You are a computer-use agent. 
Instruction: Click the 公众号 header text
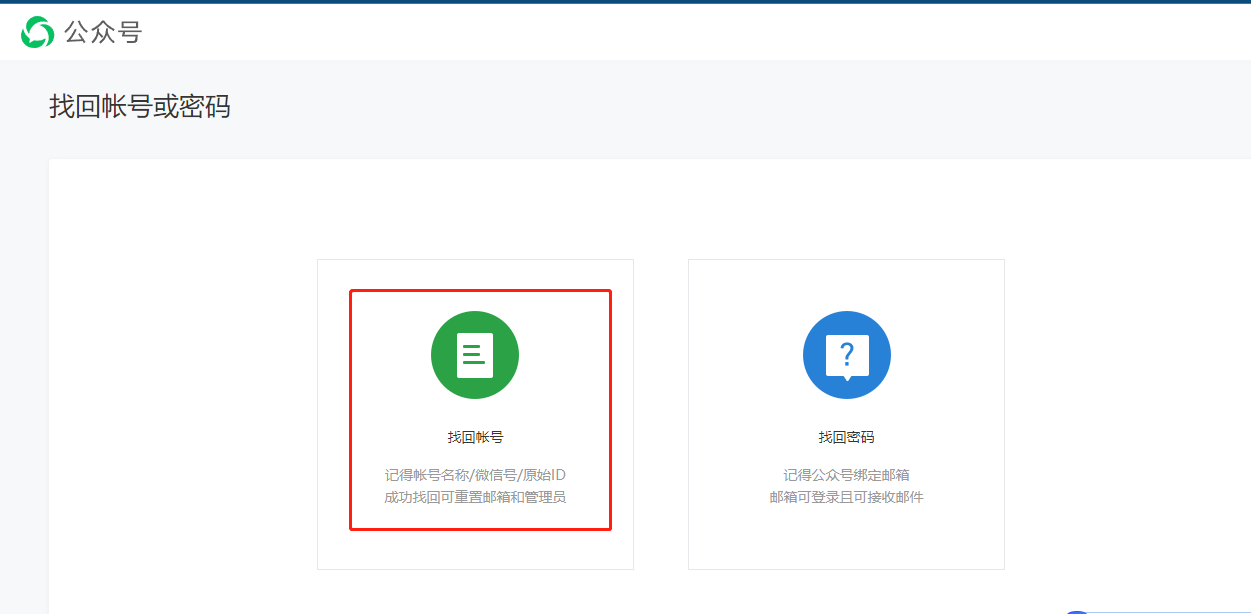(103, 32)
